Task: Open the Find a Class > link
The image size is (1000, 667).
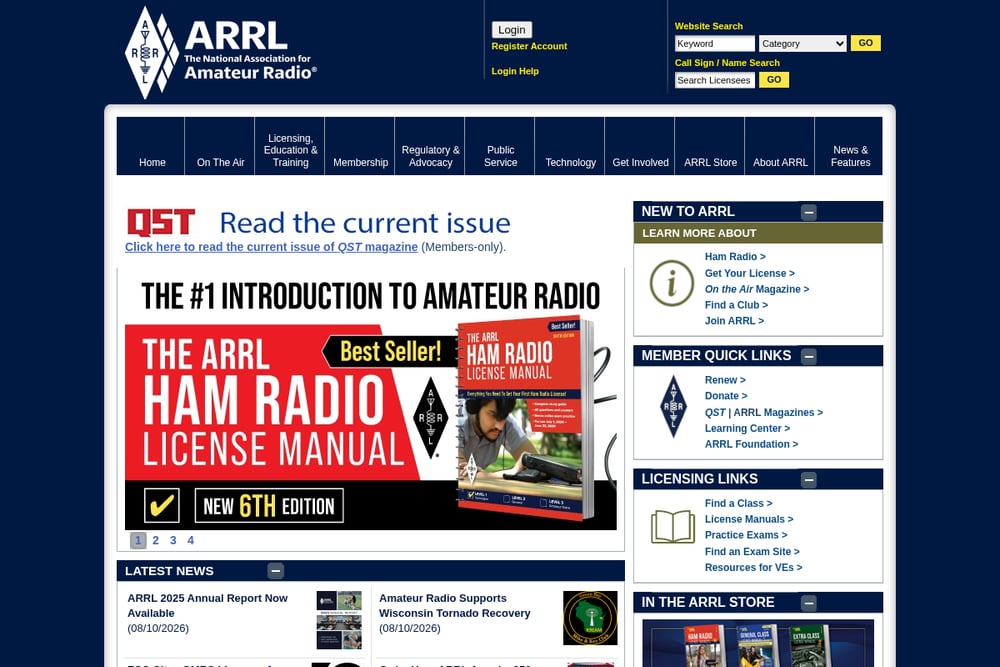Action: [738, 503]
